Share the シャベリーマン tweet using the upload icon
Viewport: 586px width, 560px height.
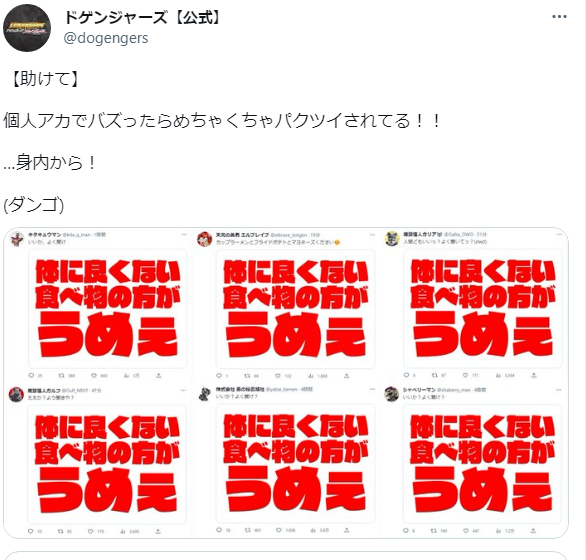point(533,530)
